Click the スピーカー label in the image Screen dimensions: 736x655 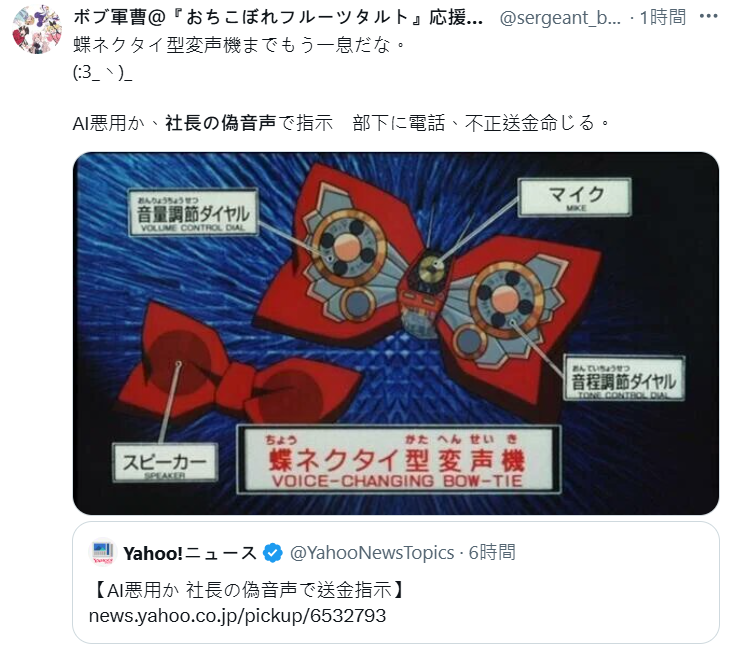(165, 462)
